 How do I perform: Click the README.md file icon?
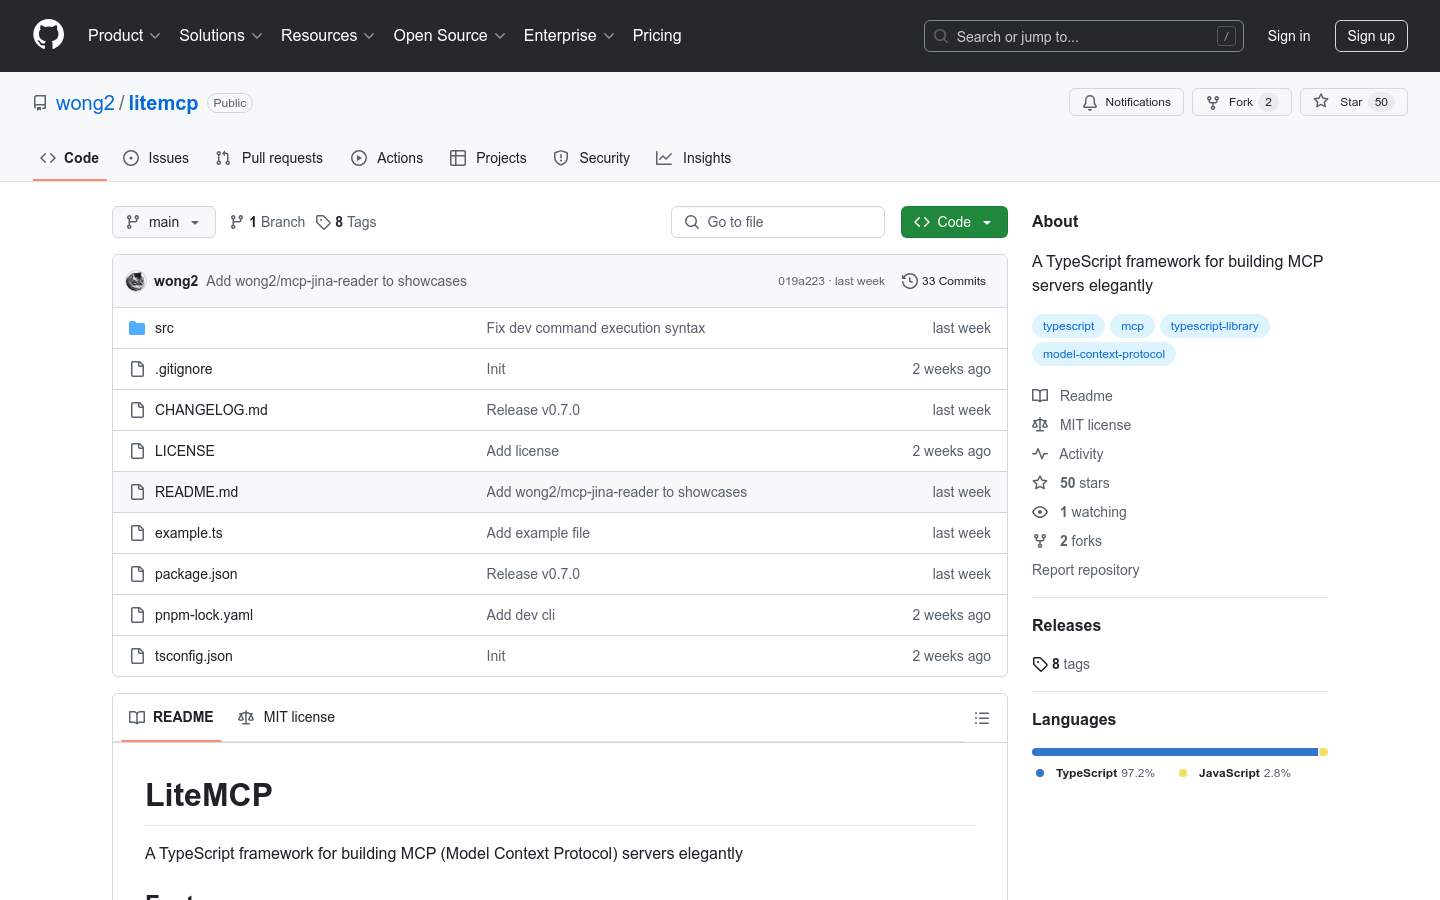pyautogui.click(x=137, y=492)
